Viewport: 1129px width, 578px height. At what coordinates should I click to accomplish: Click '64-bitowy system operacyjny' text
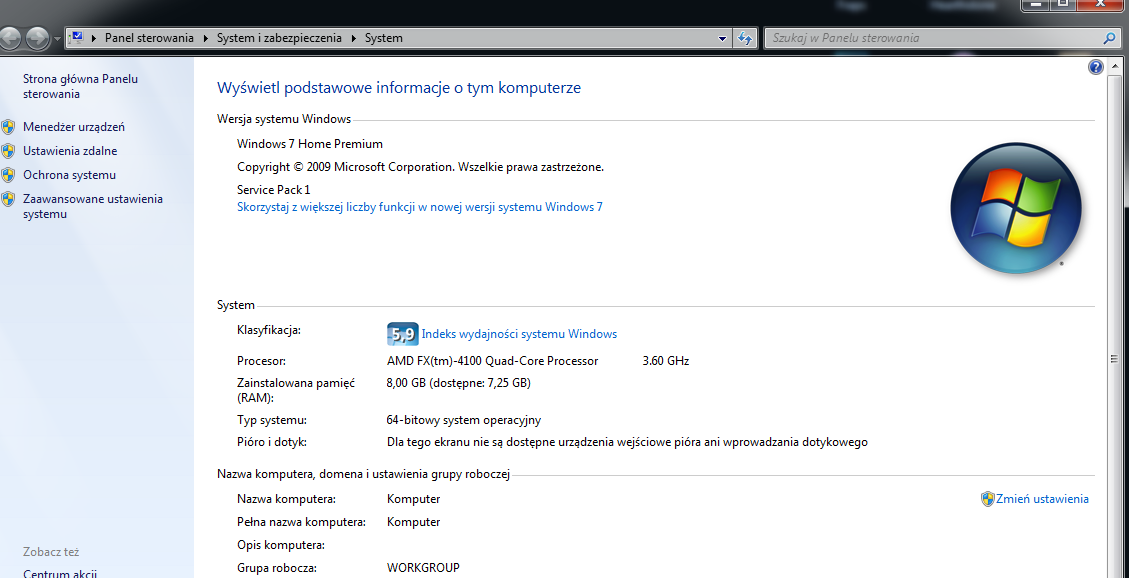coord(464,420)
